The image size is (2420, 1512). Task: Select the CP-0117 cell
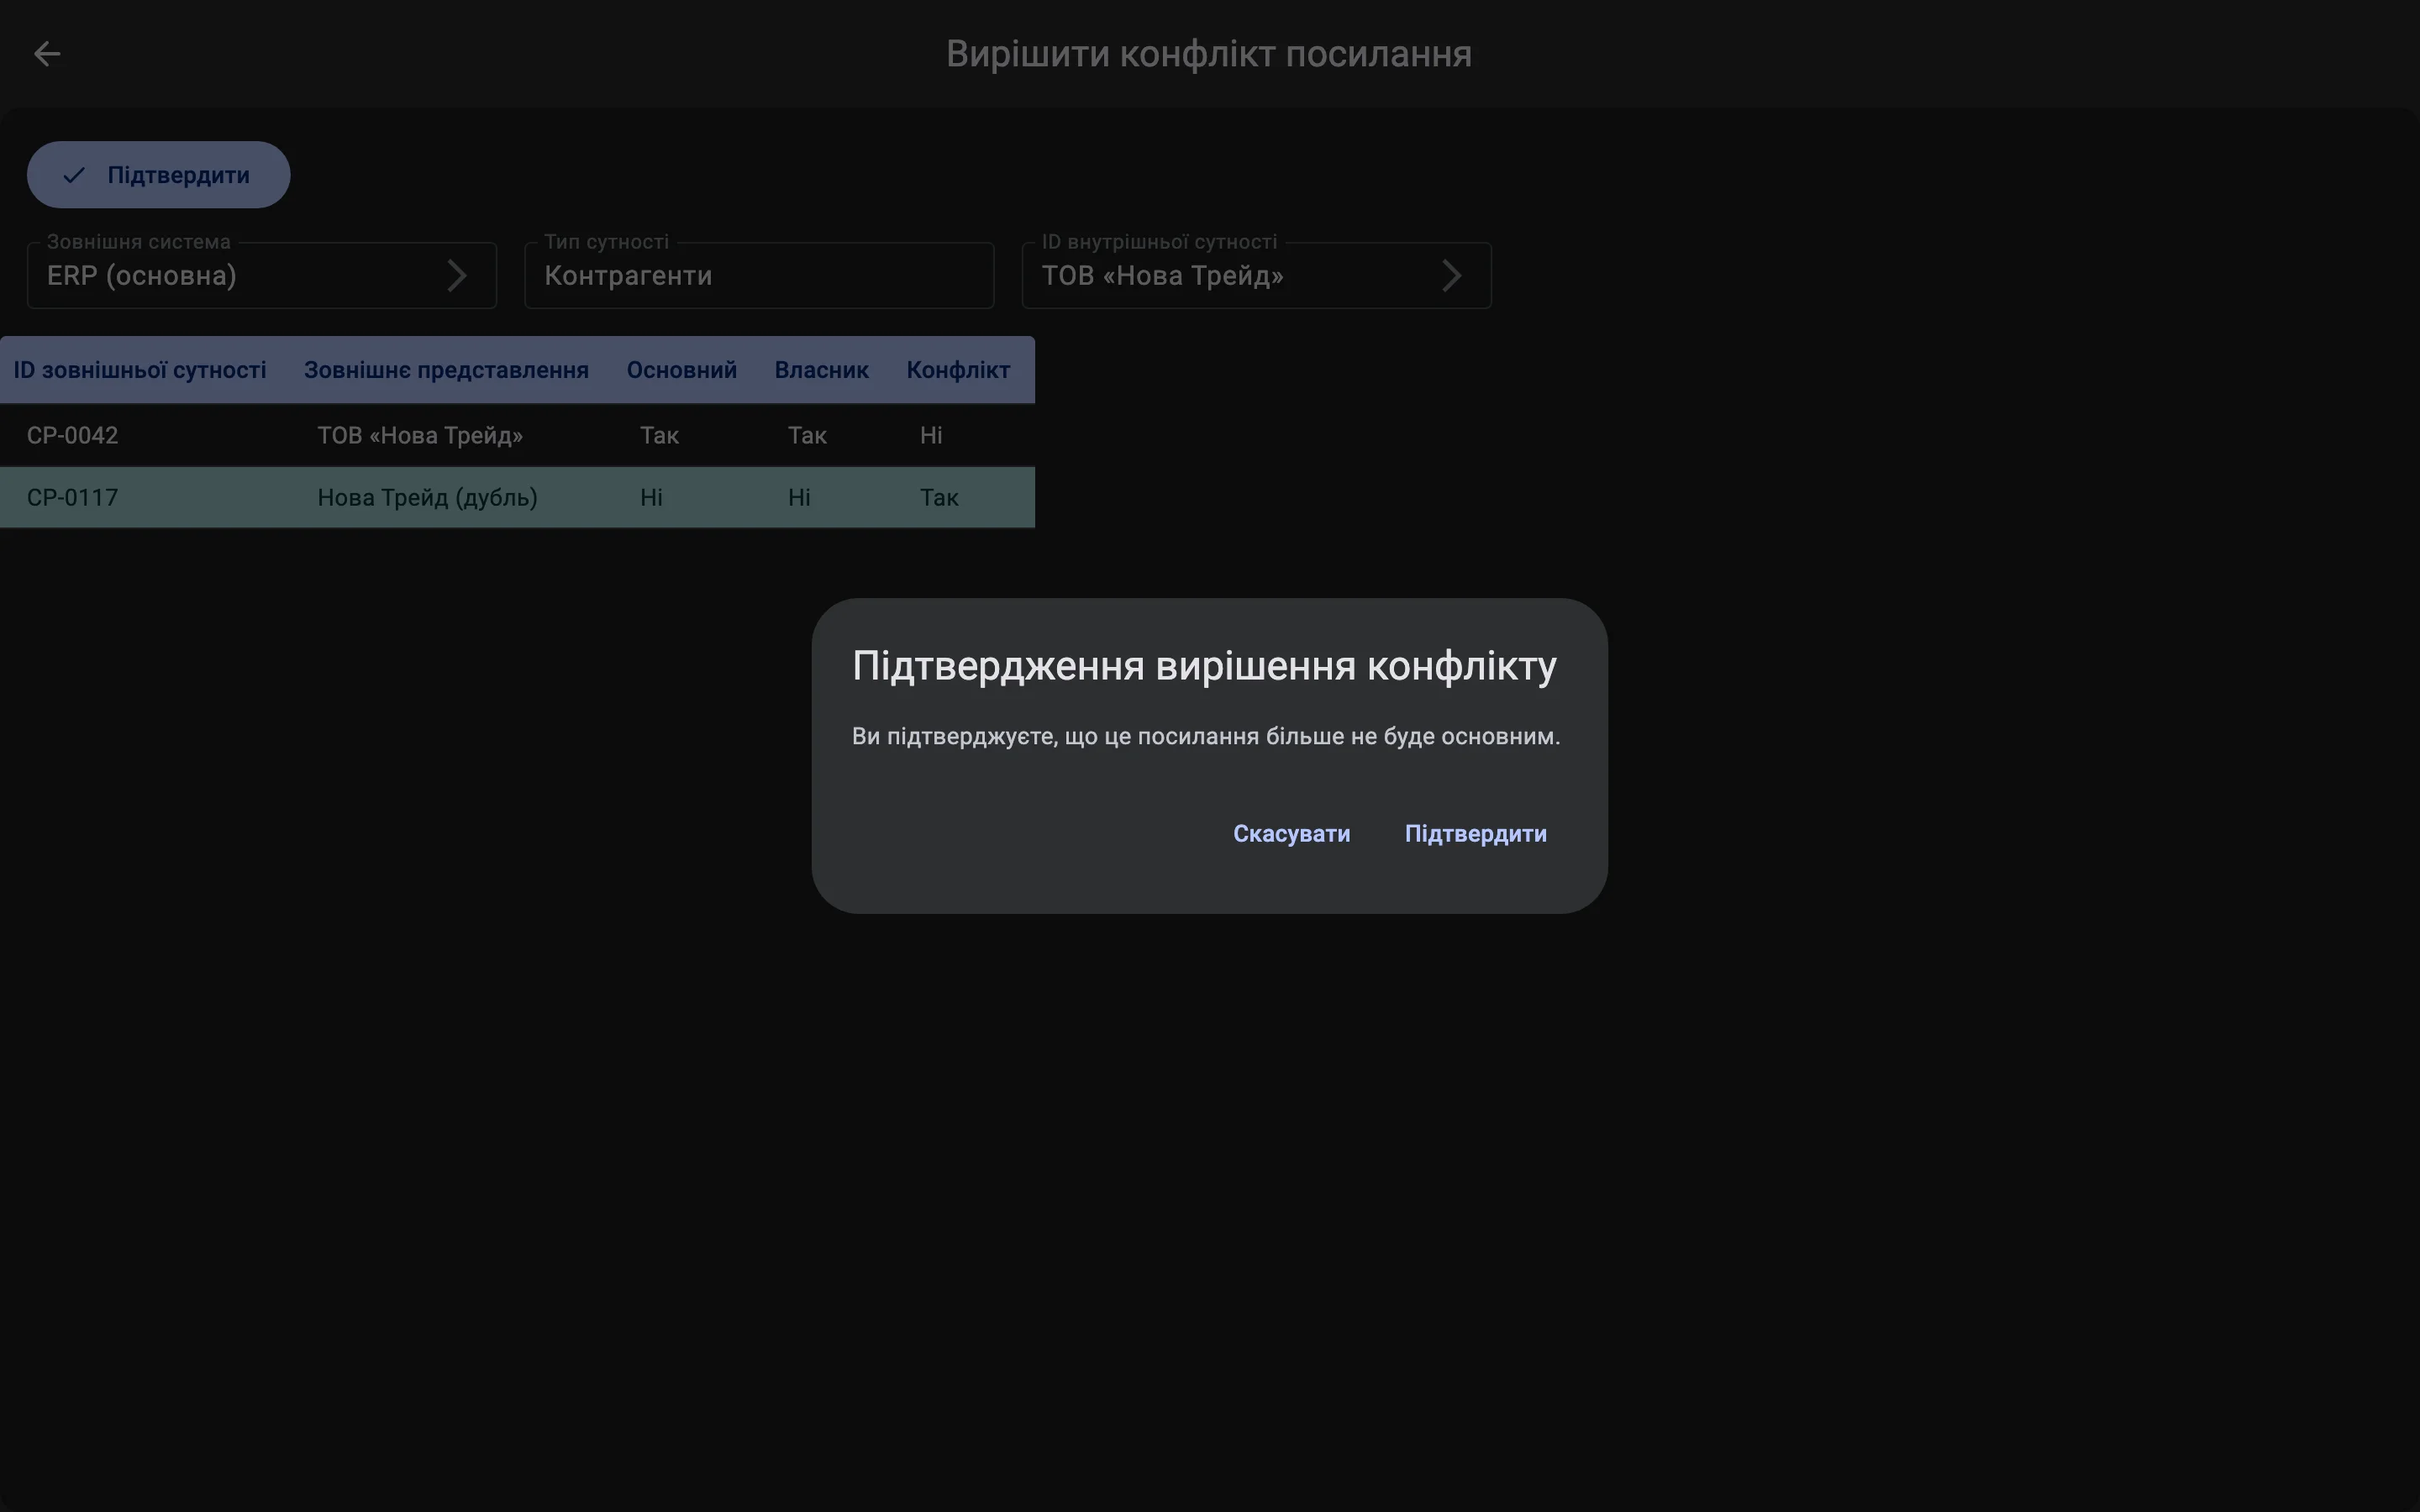point(73,498)
